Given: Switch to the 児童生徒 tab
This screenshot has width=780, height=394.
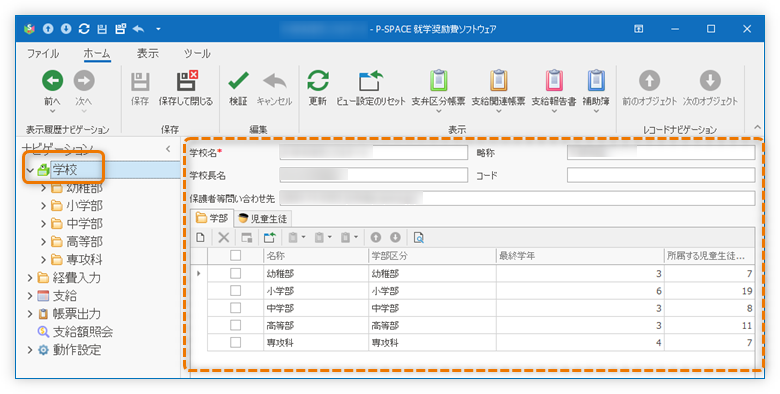Looking at the screenshot, I should click(262, 218).
